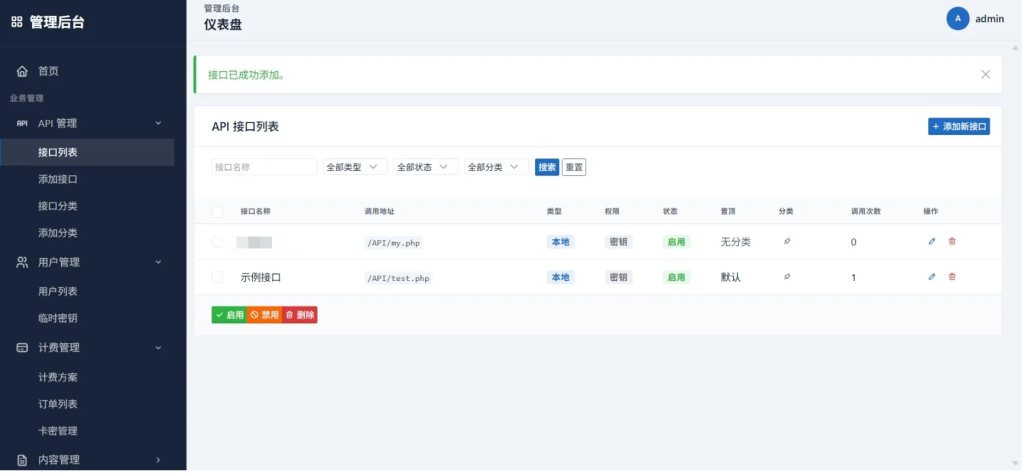Screen dimensions: 1024x475
Task: Click the admin username text
Action: pos(989,19)
